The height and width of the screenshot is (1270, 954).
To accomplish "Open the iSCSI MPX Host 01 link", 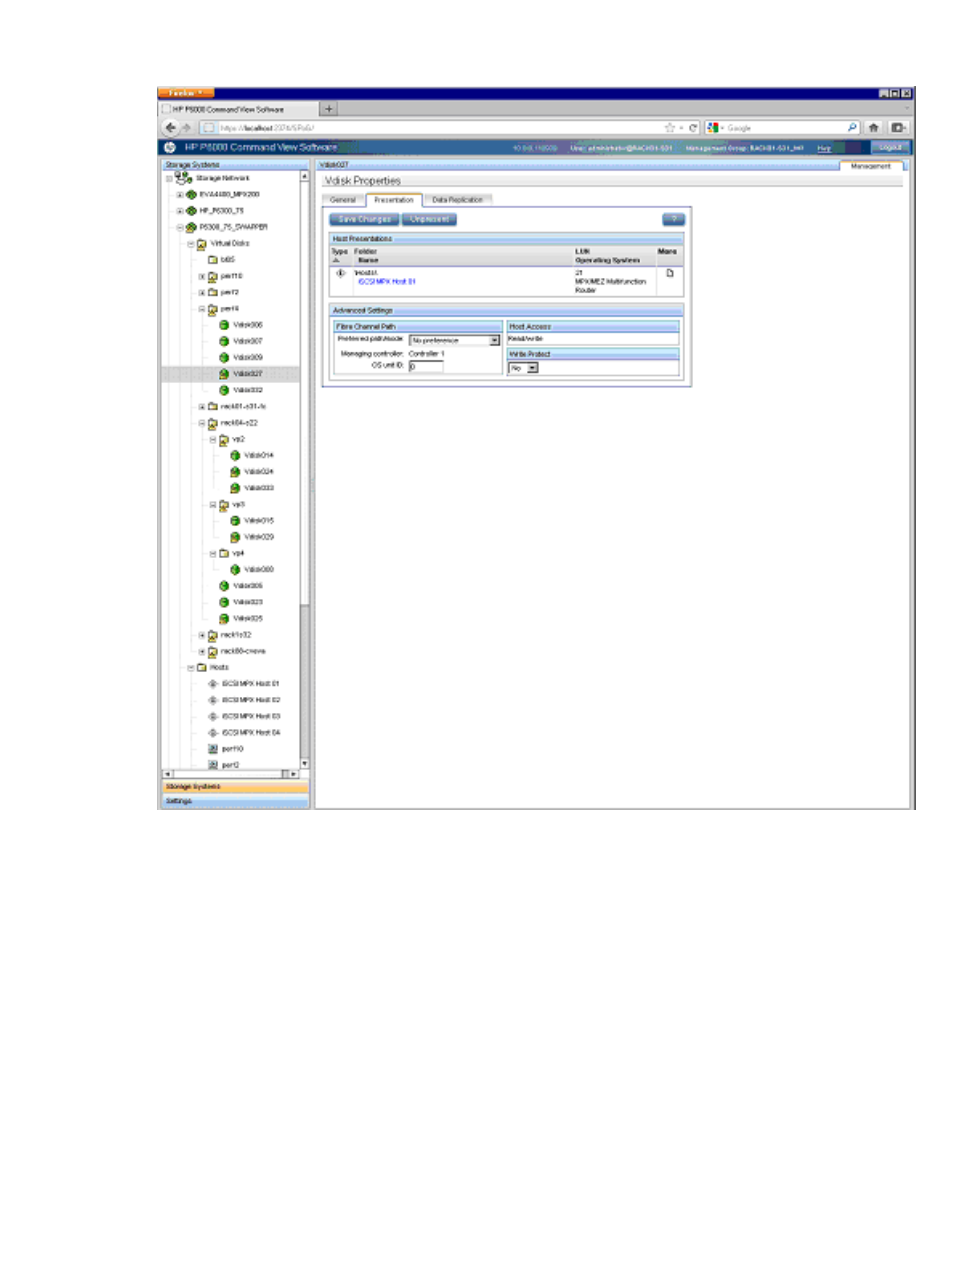I will point(386,282).
